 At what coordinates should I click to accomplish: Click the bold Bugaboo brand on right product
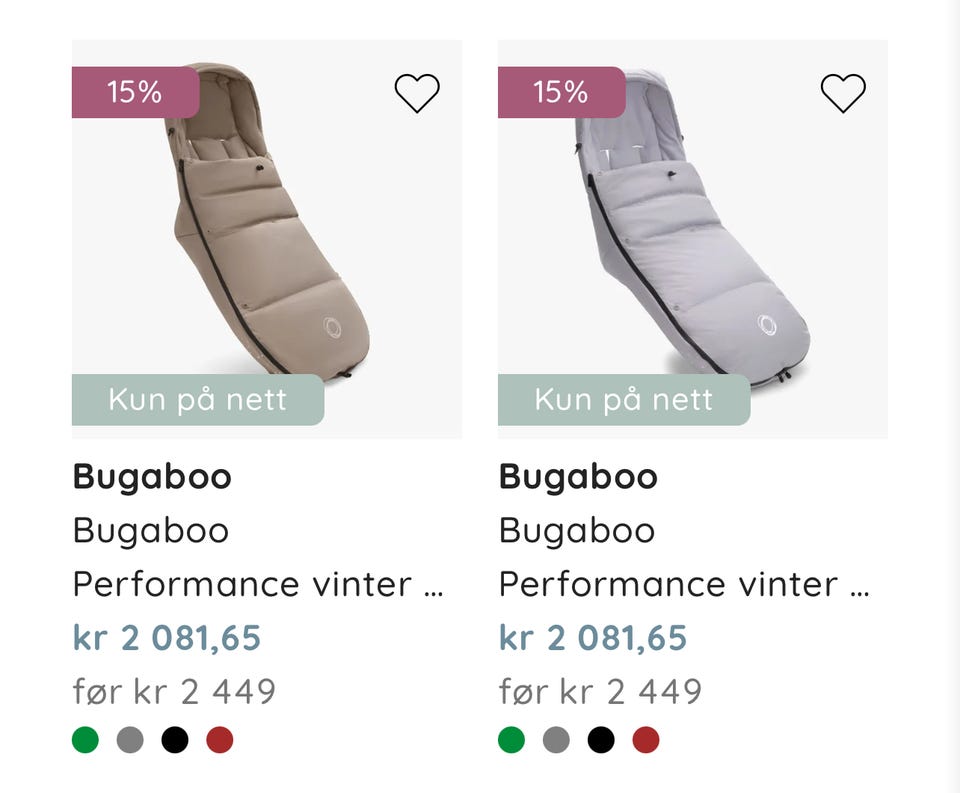578,477
